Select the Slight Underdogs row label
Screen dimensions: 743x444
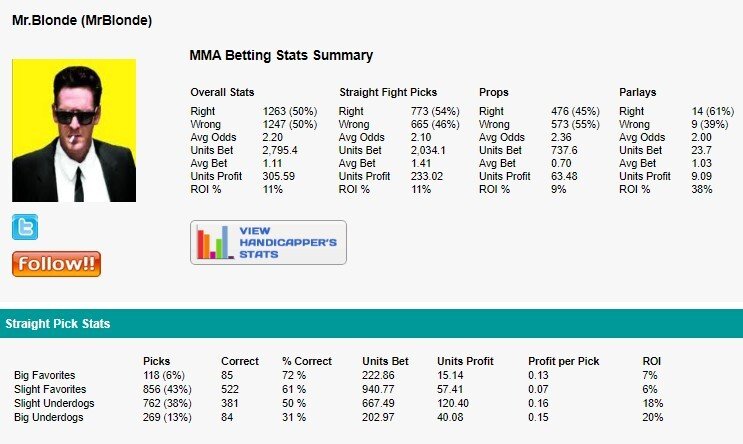pos(53,403)
